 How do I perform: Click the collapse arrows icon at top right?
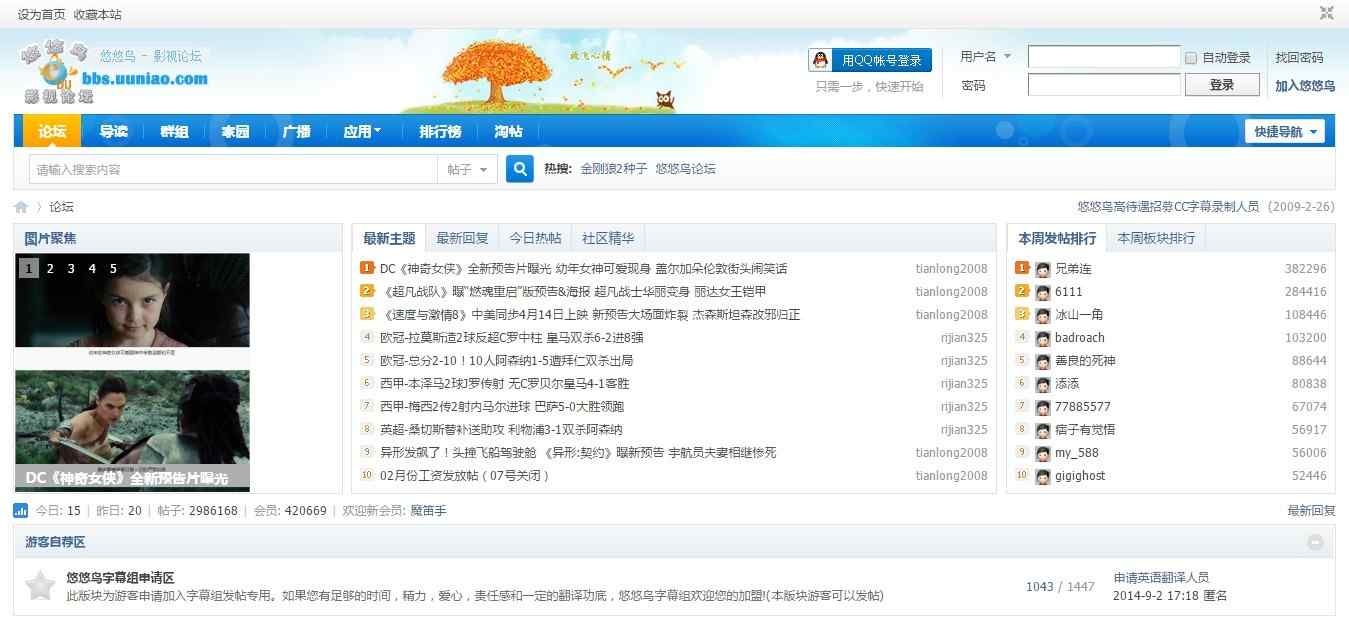(x=1327, y=13)
